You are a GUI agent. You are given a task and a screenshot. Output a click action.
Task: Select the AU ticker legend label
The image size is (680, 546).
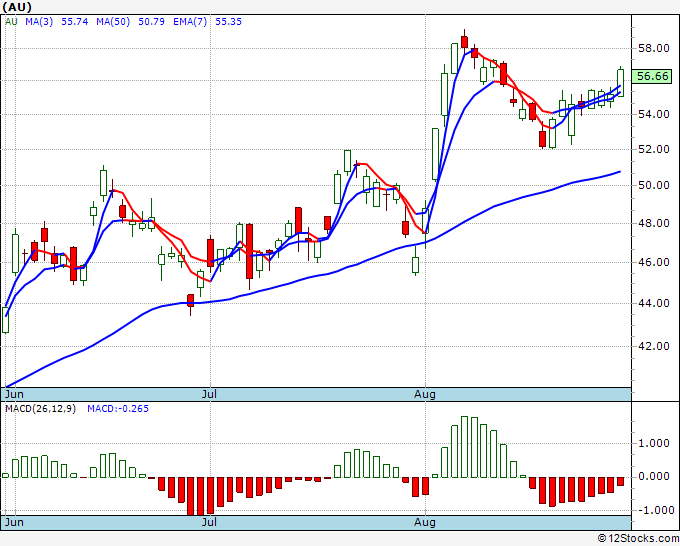click(x=11, y=22)
